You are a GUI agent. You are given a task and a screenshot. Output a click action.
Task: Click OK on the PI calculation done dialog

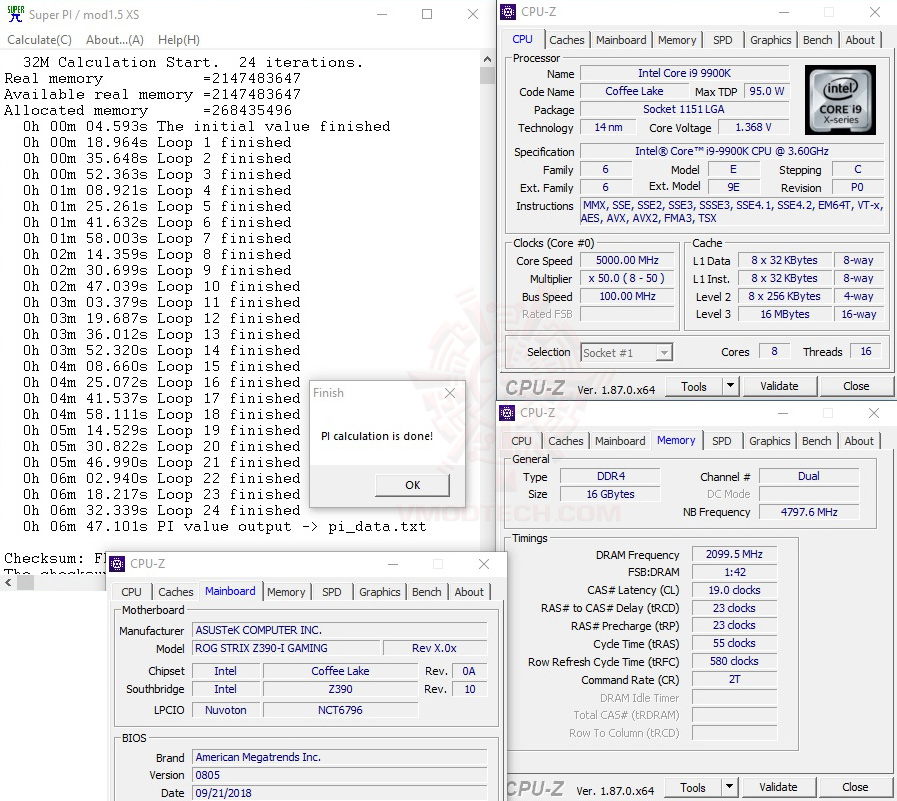click(x=412, y=484)
